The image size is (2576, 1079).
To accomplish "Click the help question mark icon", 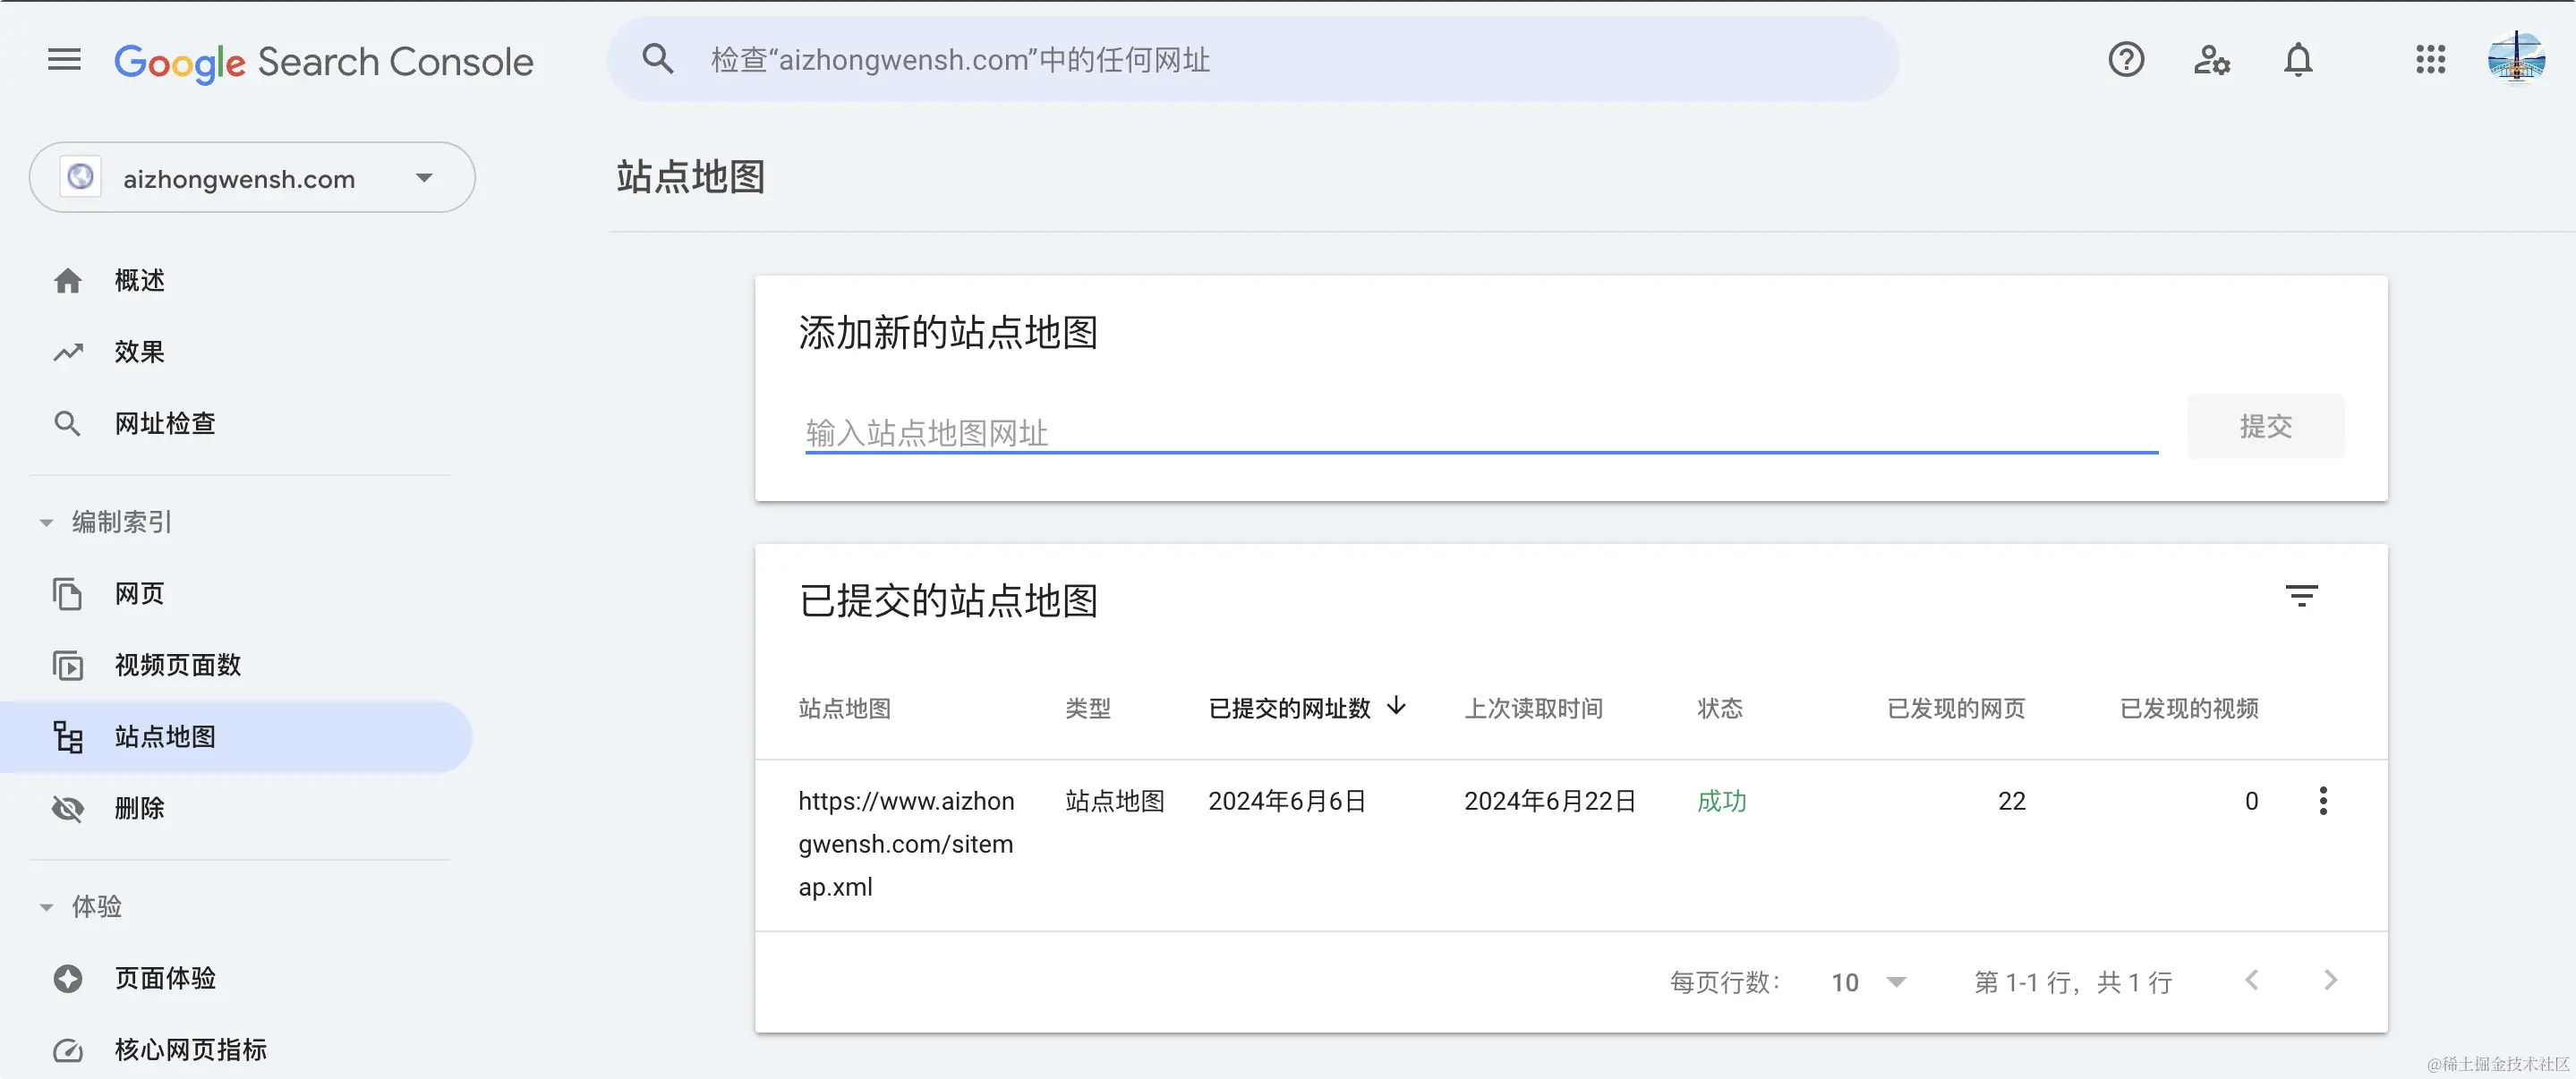I will [2126, 60].
